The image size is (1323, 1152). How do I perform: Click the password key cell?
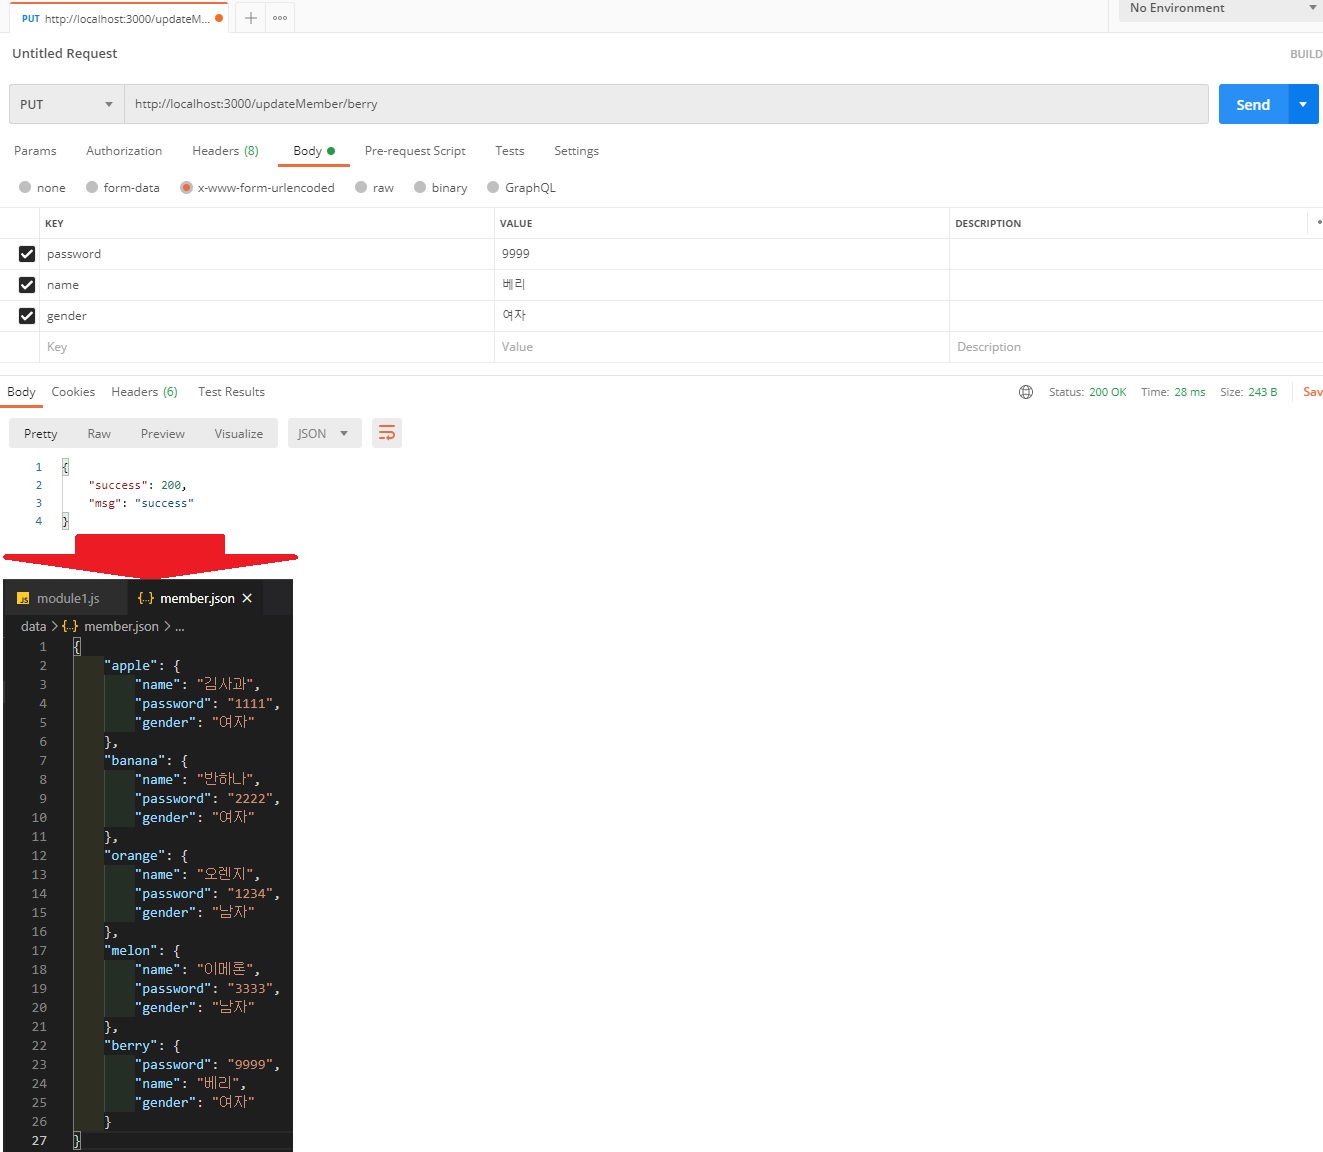click(x=267, y=254)
